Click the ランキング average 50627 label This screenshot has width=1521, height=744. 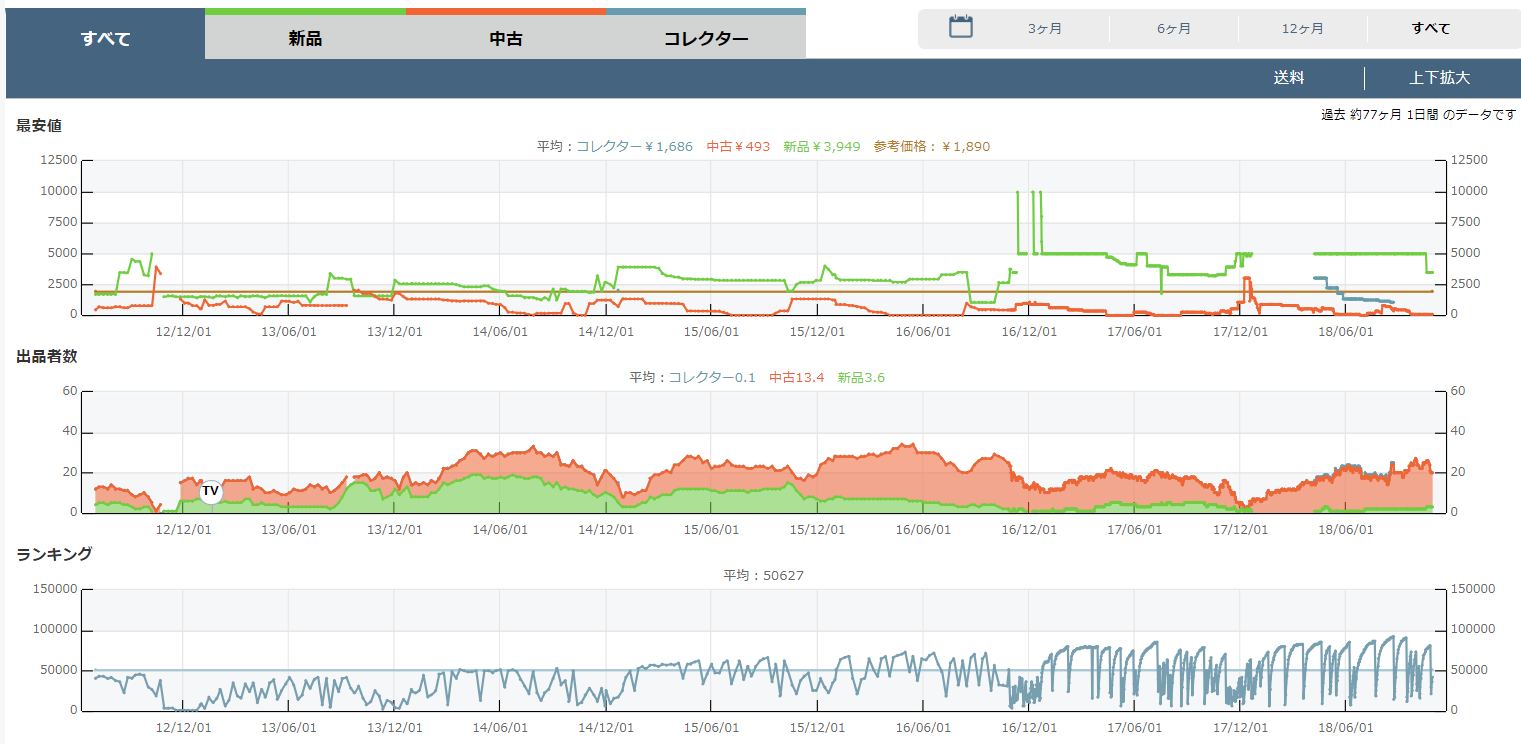[x=763, y=576]
